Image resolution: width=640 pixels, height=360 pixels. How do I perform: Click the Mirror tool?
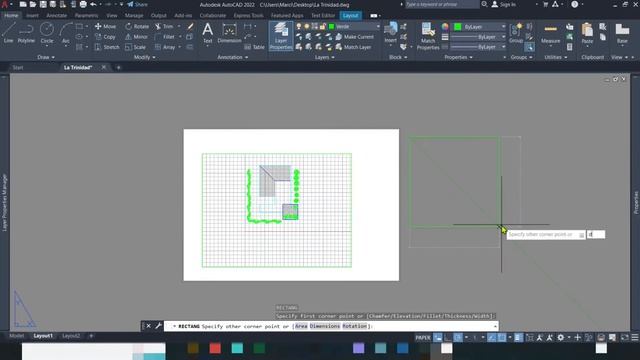tap(136, 37)
